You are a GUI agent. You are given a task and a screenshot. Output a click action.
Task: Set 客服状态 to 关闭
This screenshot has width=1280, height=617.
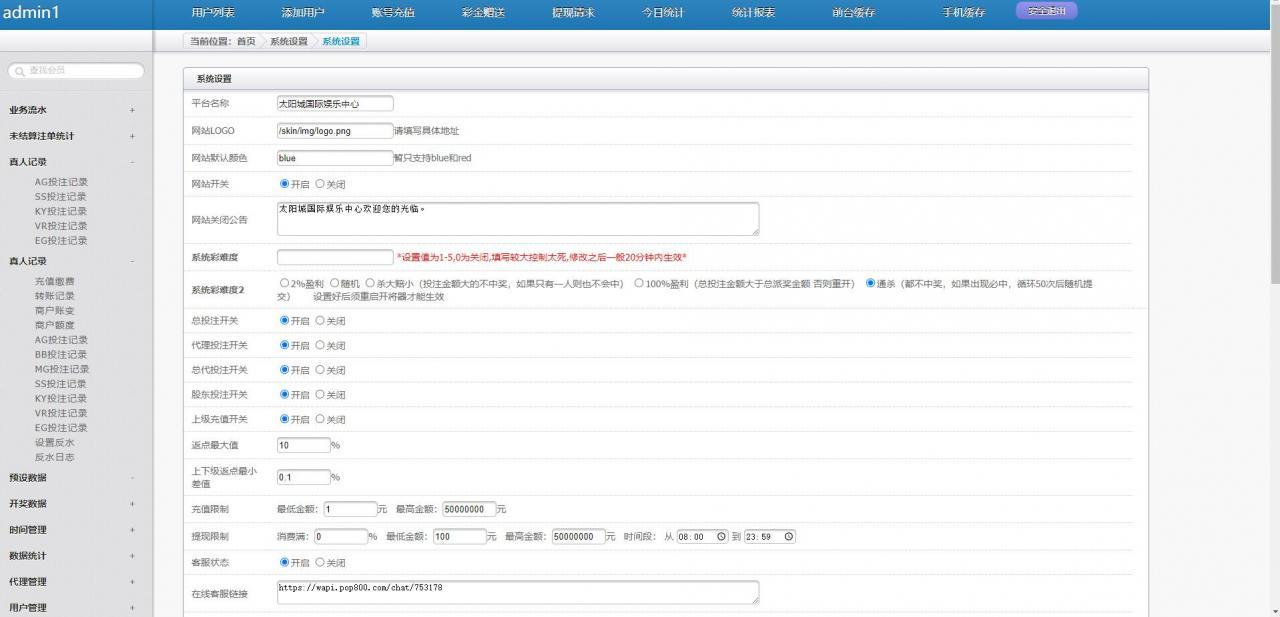click(320, 563)
